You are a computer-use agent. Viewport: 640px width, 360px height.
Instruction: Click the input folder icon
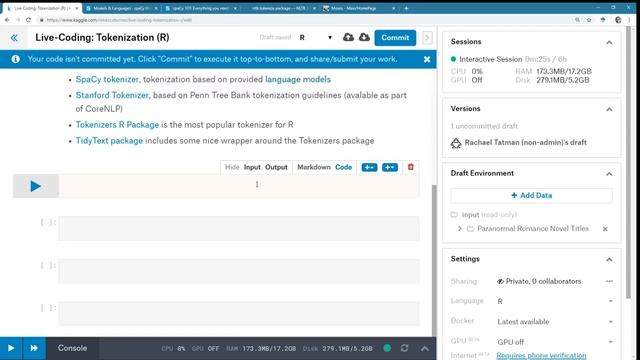pos(454,215)
